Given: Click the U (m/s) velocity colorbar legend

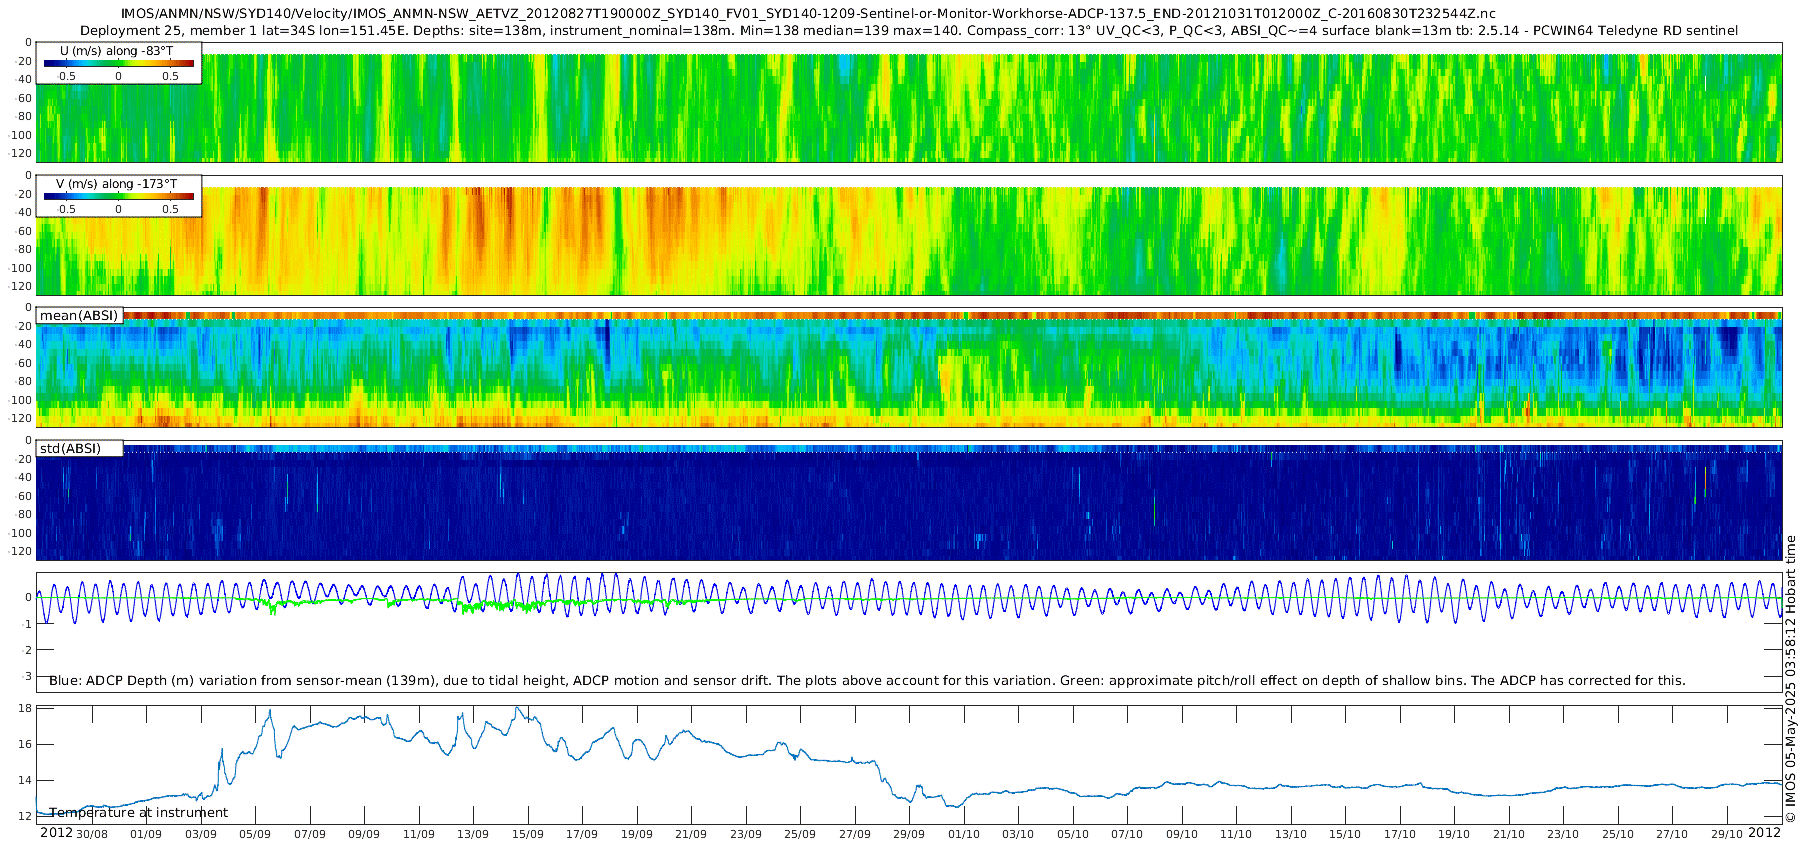Looking at the screenshot, I should [119, 63].
